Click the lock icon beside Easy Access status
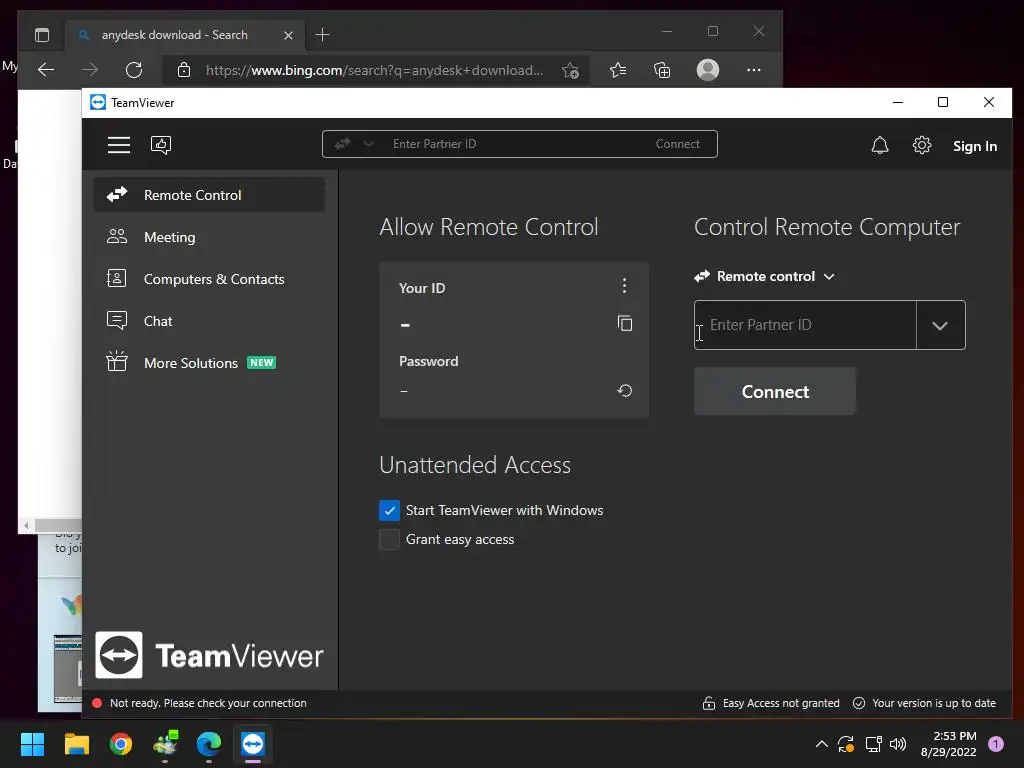This screenshot has width=1024, height=768. pyautogui.click(x=709, y=703)
